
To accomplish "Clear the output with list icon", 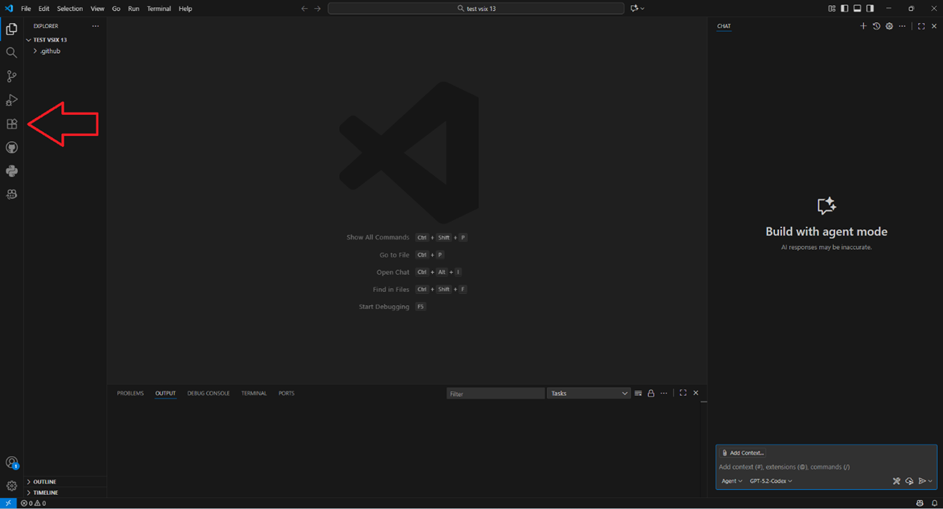I will point(638,393).
